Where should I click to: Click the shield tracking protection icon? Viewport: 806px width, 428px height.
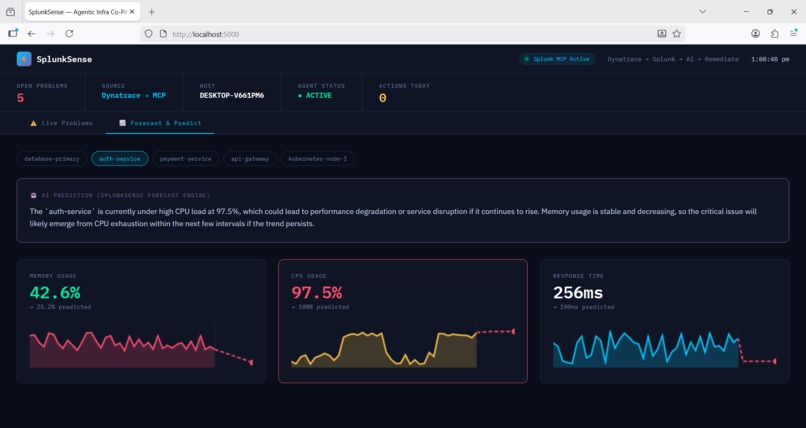(149, 34)
